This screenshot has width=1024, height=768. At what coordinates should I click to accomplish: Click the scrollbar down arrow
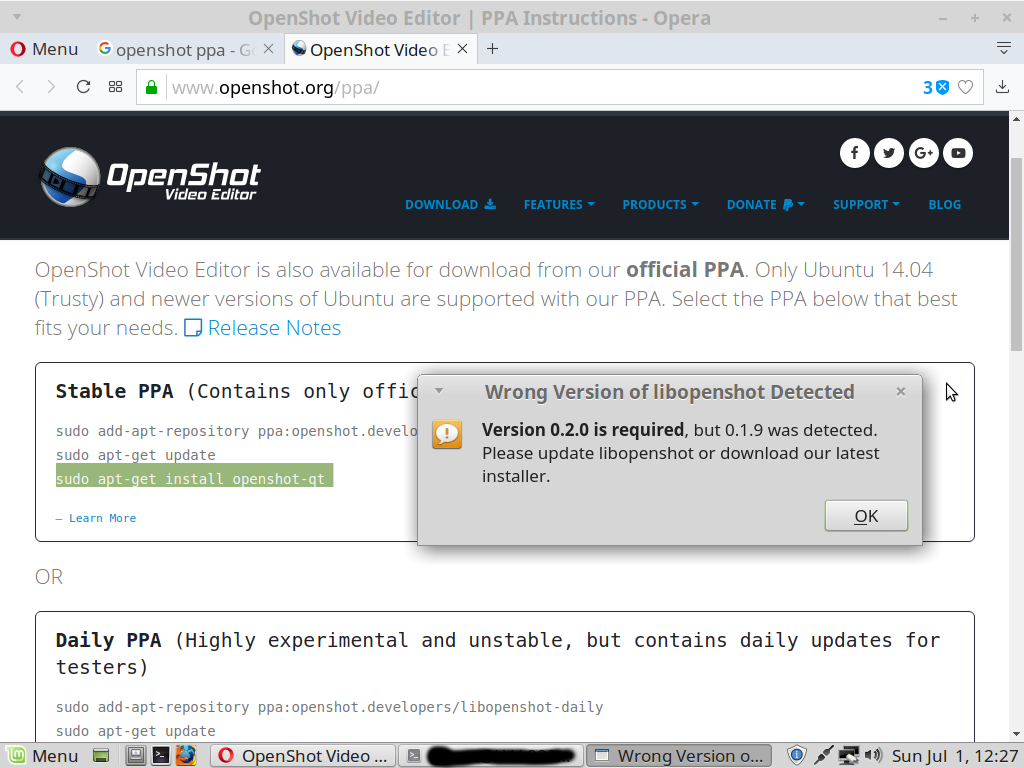1016,733
